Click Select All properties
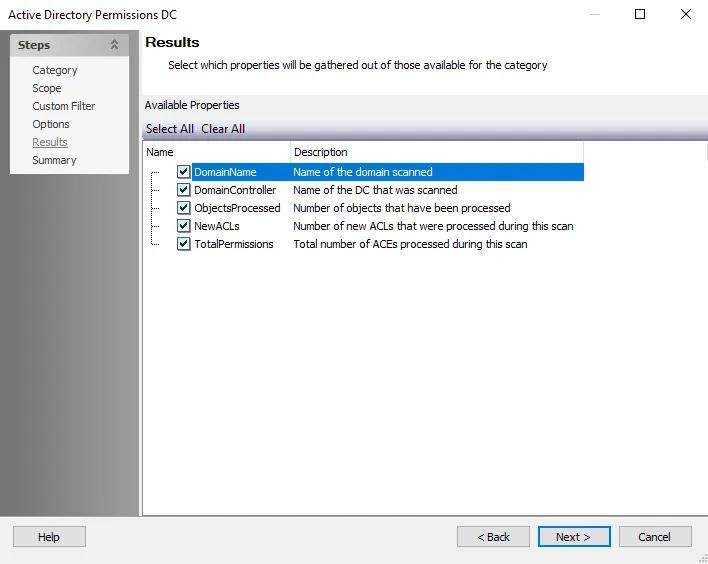 point(170,129)
